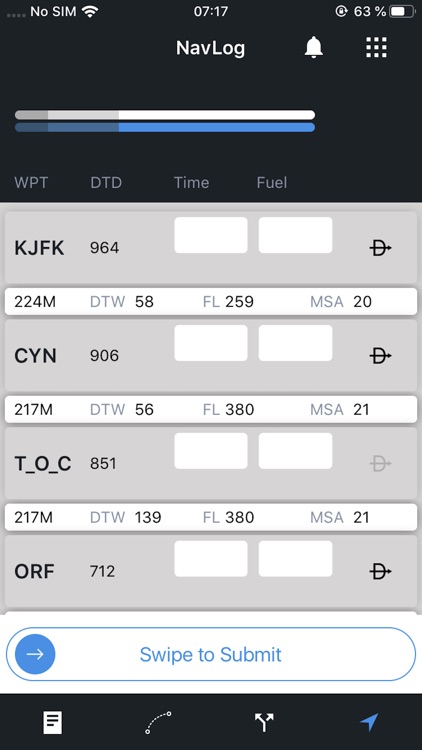Click the KJFK Time input box
The image size is (422, 750).
211,235
